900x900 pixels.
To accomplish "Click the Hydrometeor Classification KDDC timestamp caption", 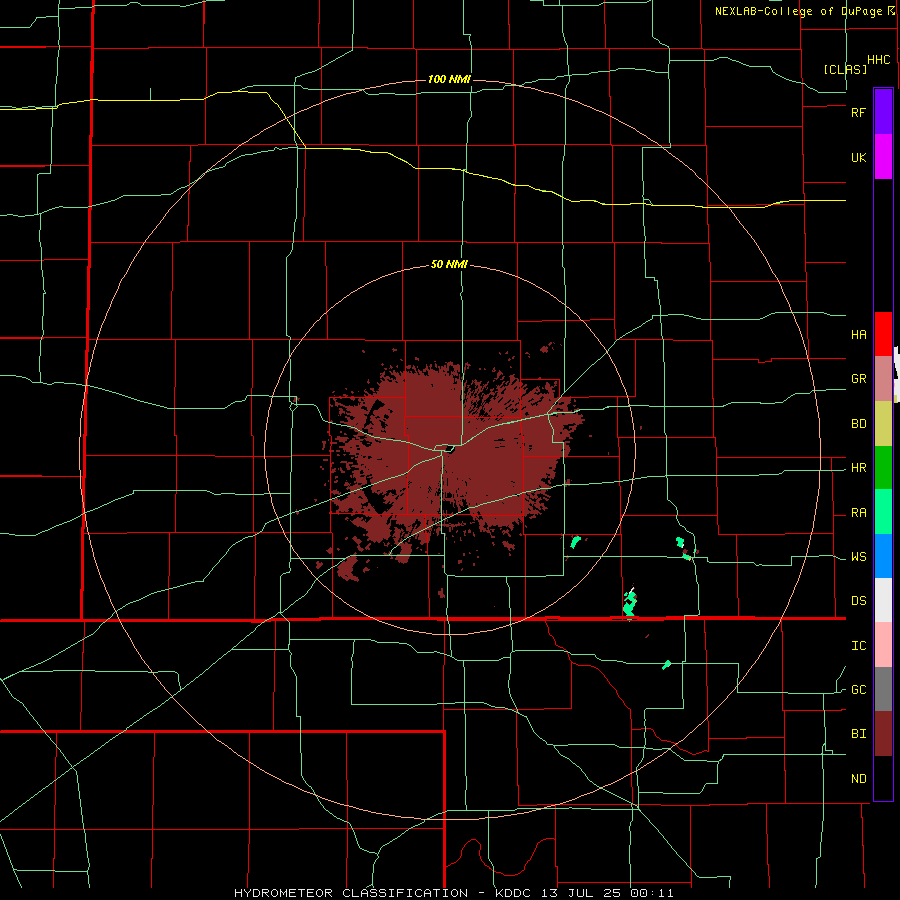I will 454,893.
